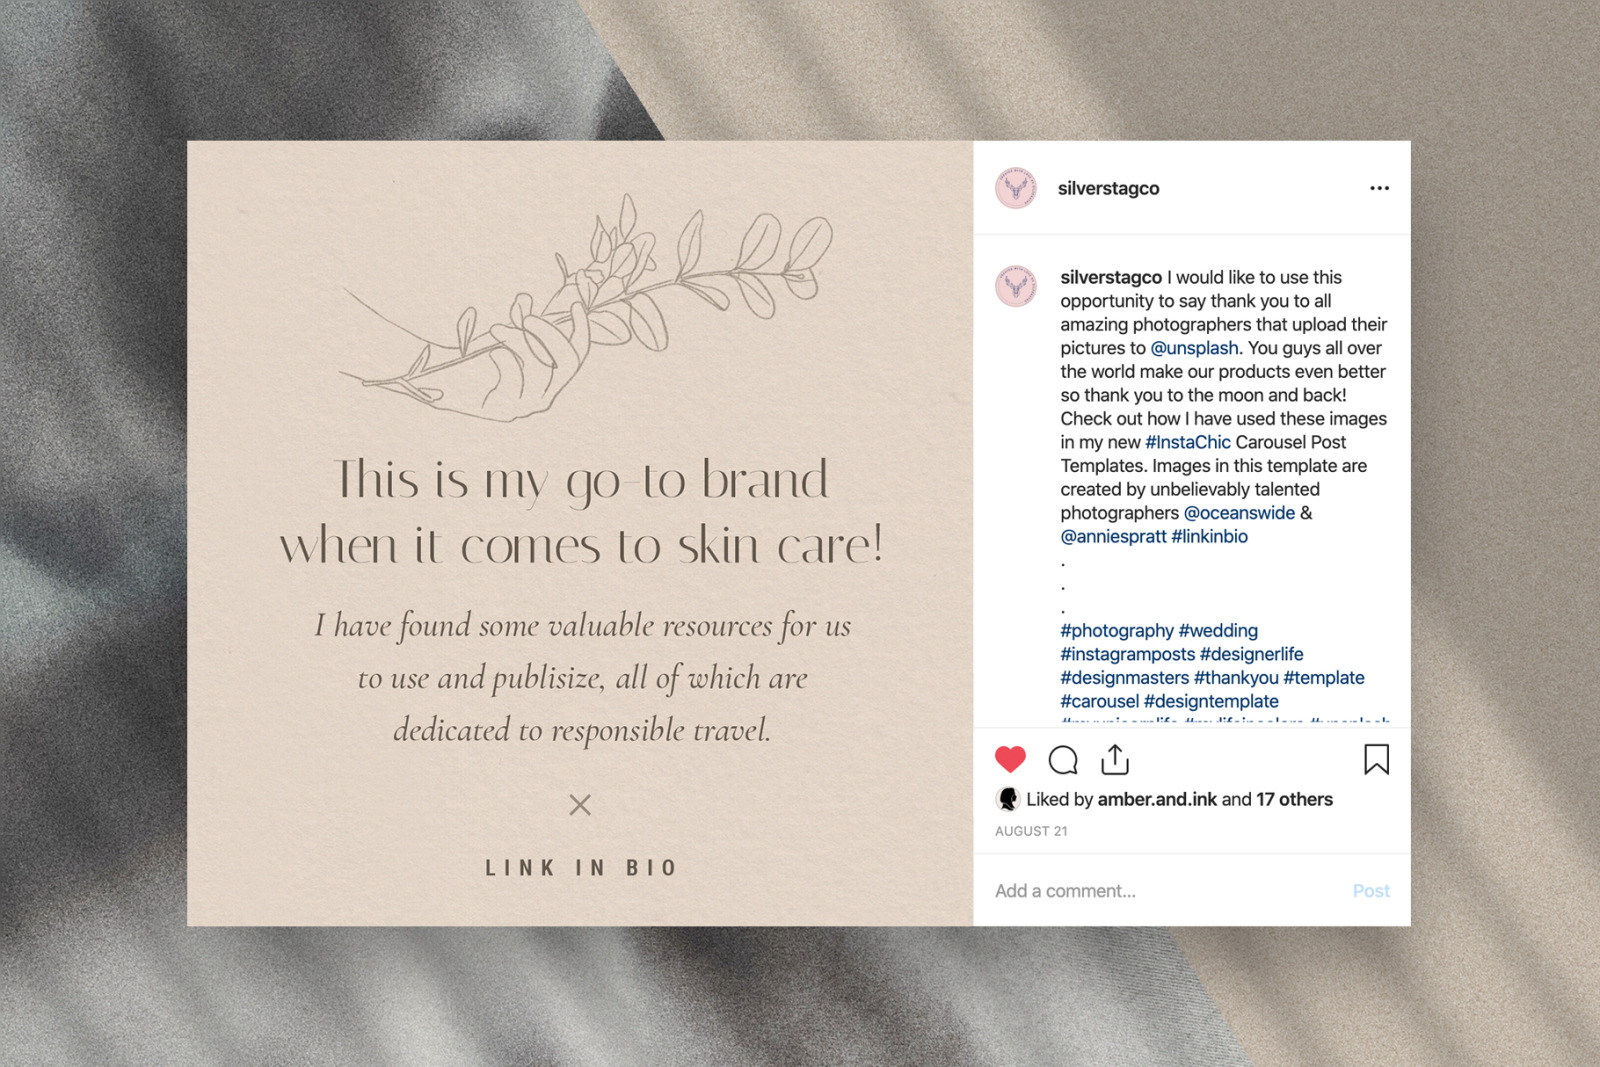Toggle the bookmark save icon
Image resolution: width=1600 pixels, height=1067 pixels.
[1376, 760]
